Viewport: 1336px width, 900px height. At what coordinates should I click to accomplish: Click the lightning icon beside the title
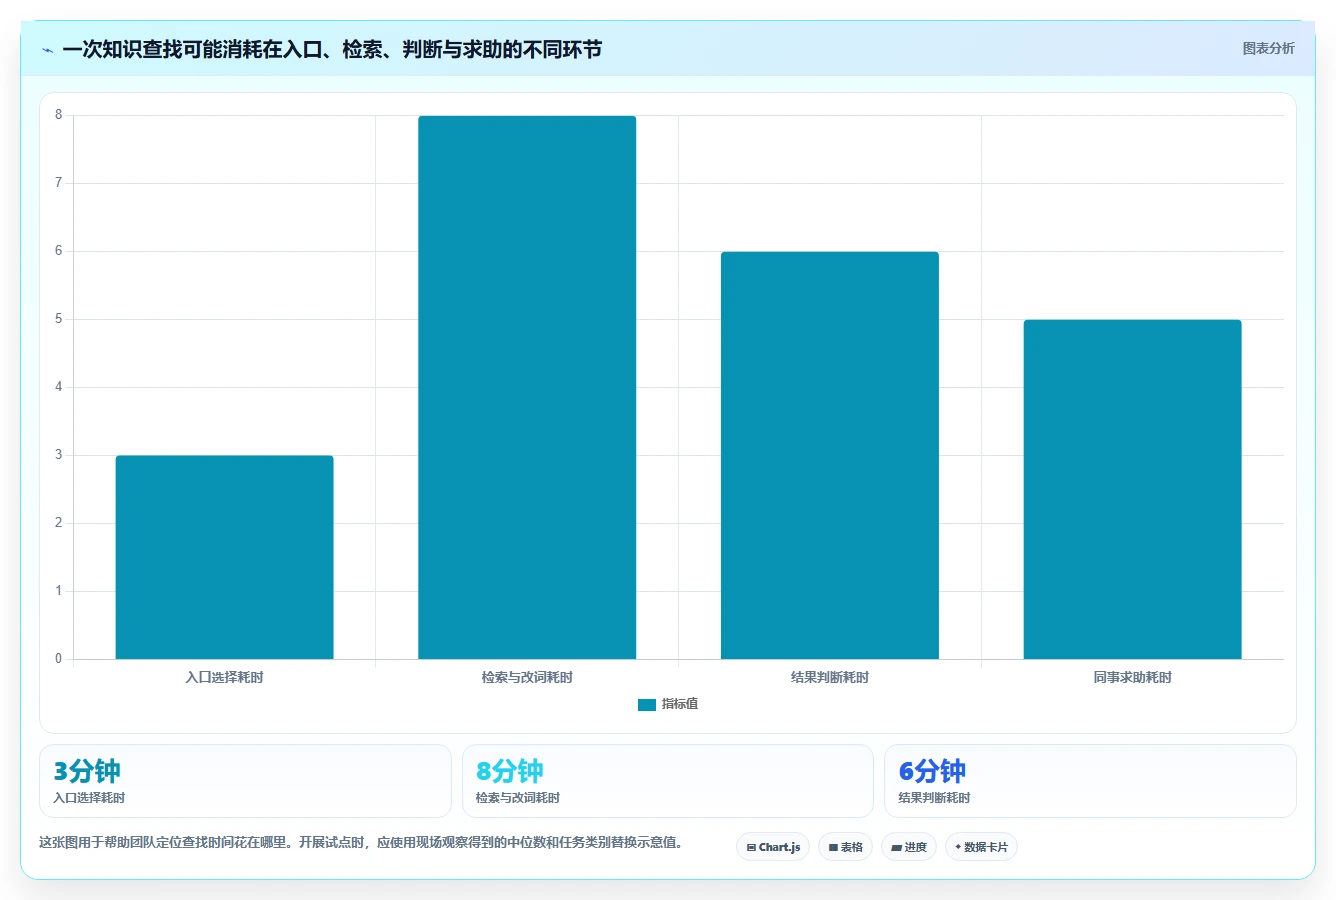point(47,50)
